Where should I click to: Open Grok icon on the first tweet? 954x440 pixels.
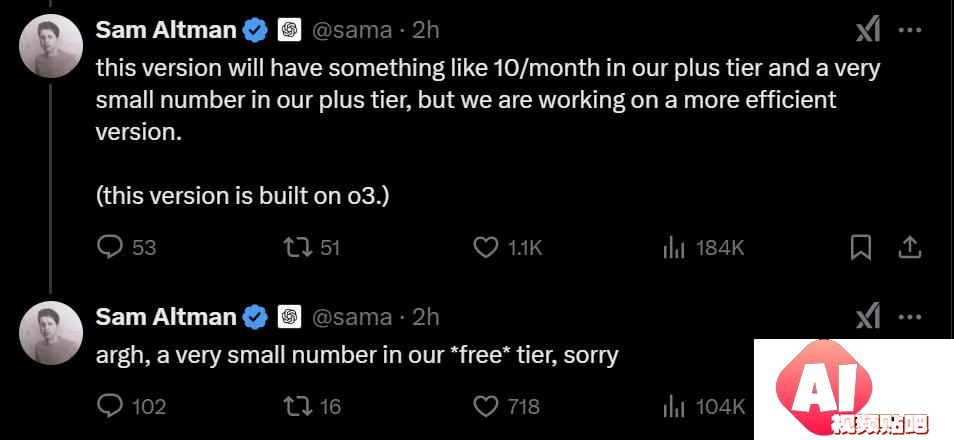868,30
